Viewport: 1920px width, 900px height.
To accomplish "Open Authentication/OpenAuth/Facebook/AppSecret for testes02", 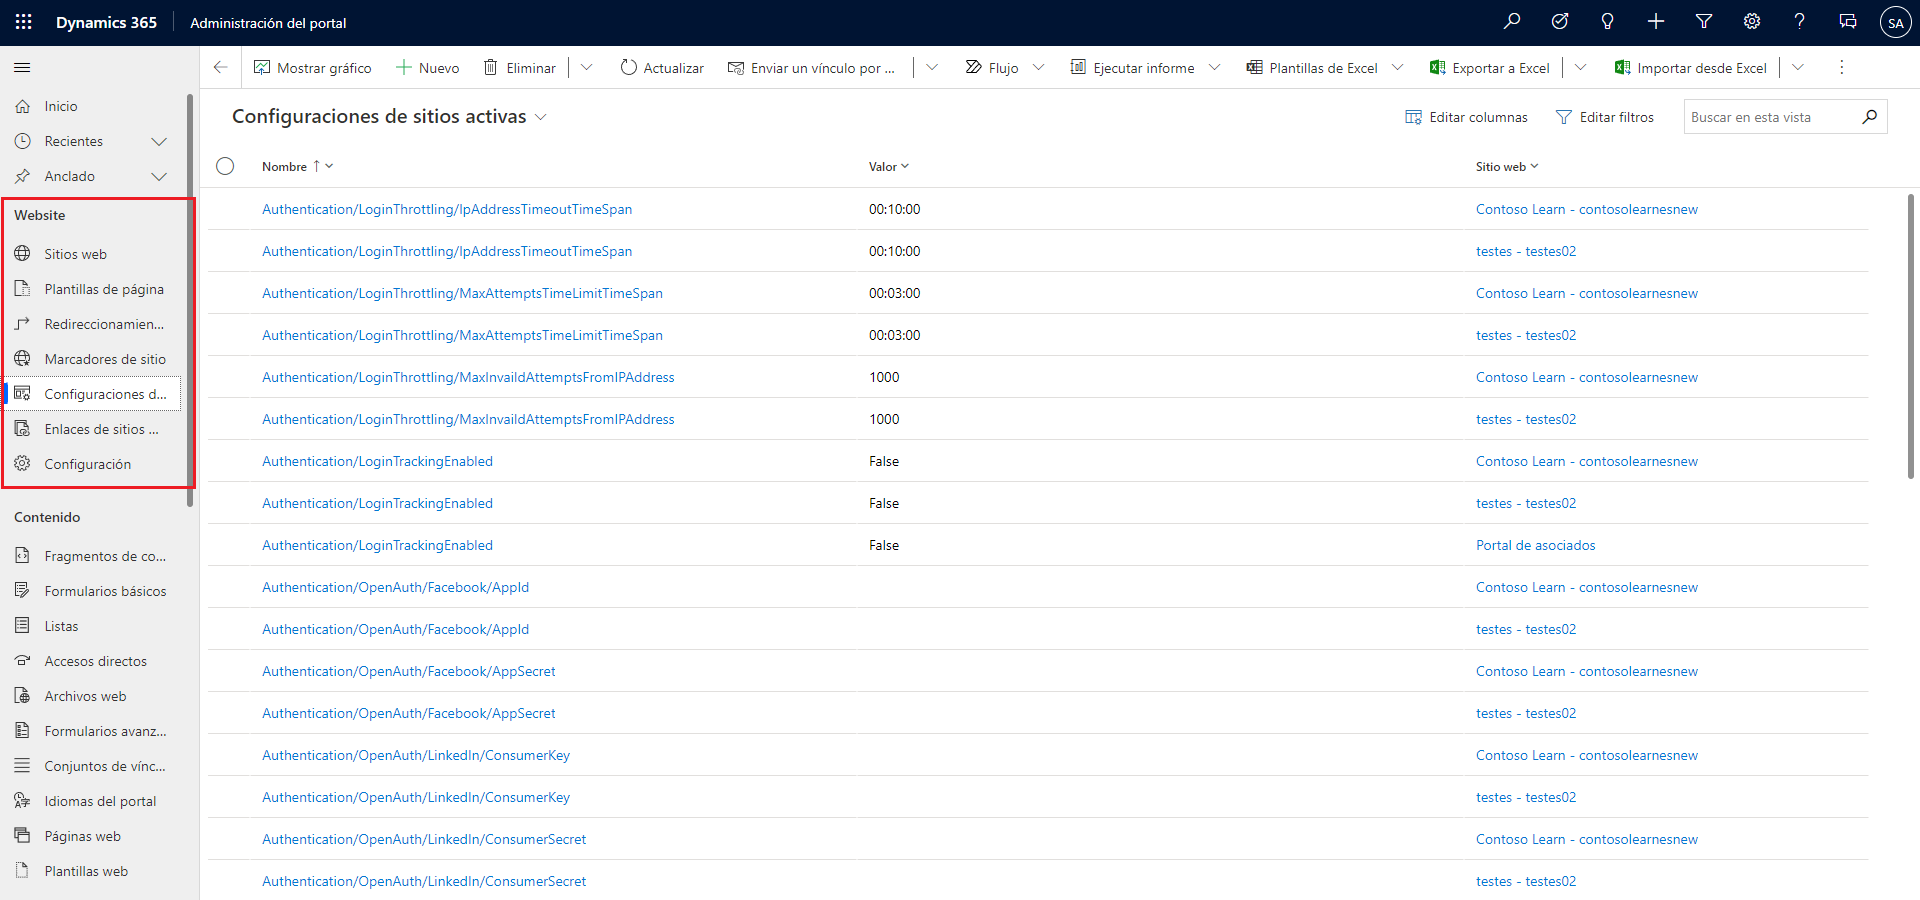I will 408,713.
